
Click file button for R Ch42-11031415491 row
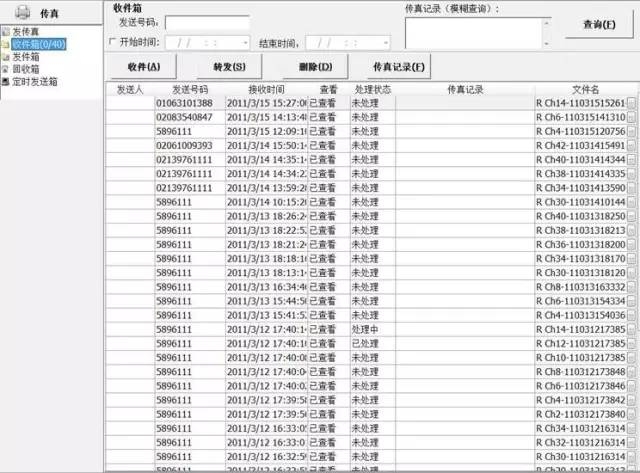[x=631, y=146]
